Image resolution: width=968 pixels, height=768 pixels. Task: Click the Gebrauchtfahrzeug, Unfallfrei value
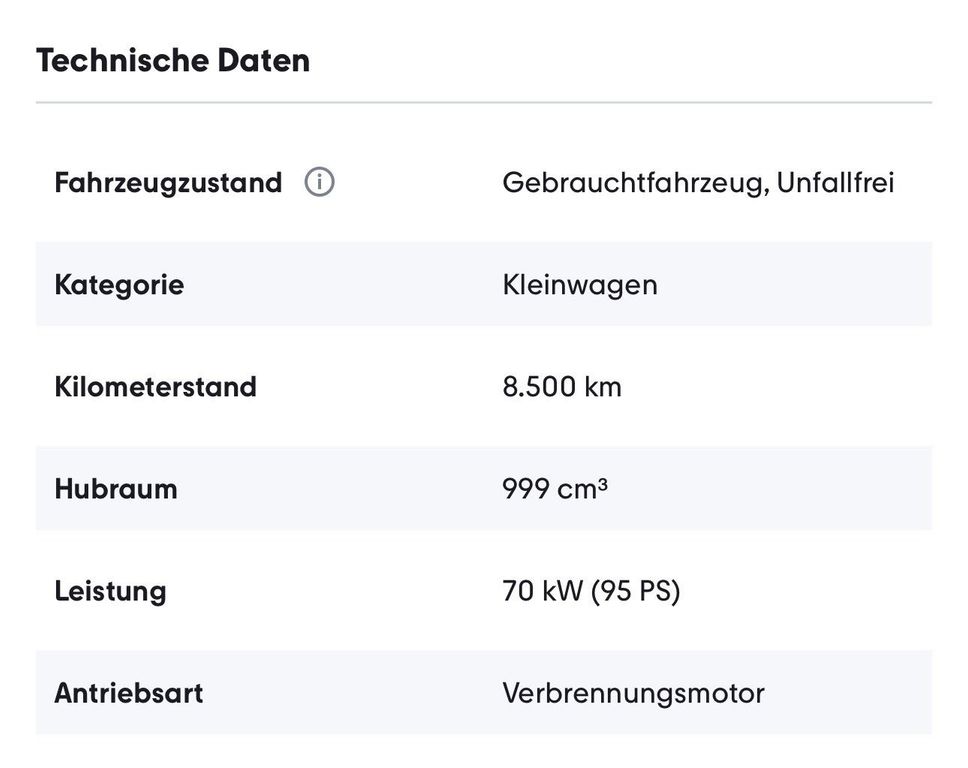698,183
